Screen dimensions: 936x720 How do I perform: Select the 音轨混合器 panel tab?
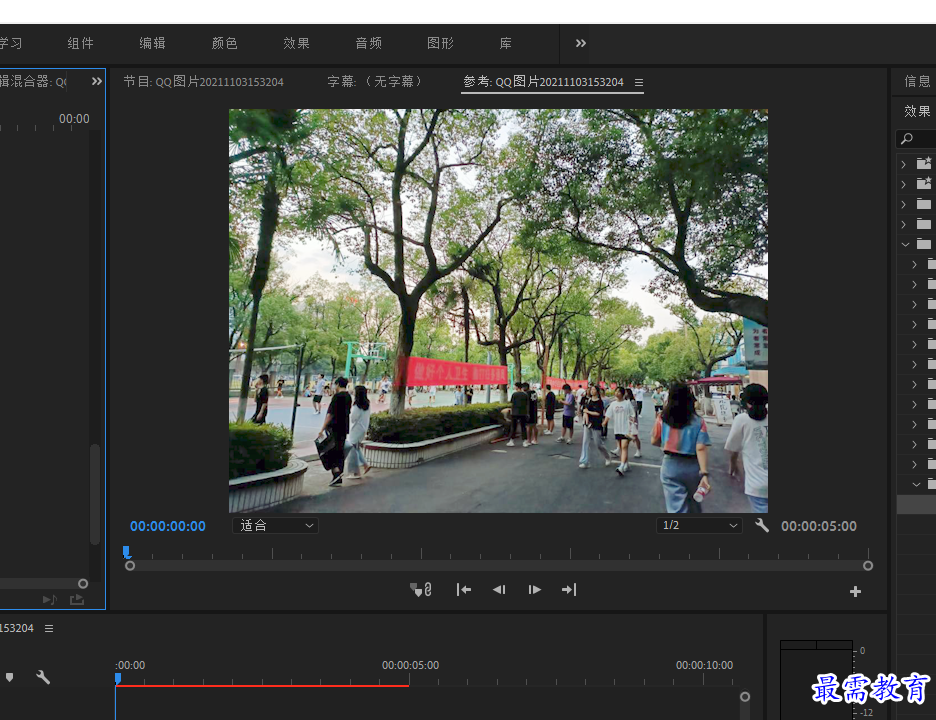33,81
